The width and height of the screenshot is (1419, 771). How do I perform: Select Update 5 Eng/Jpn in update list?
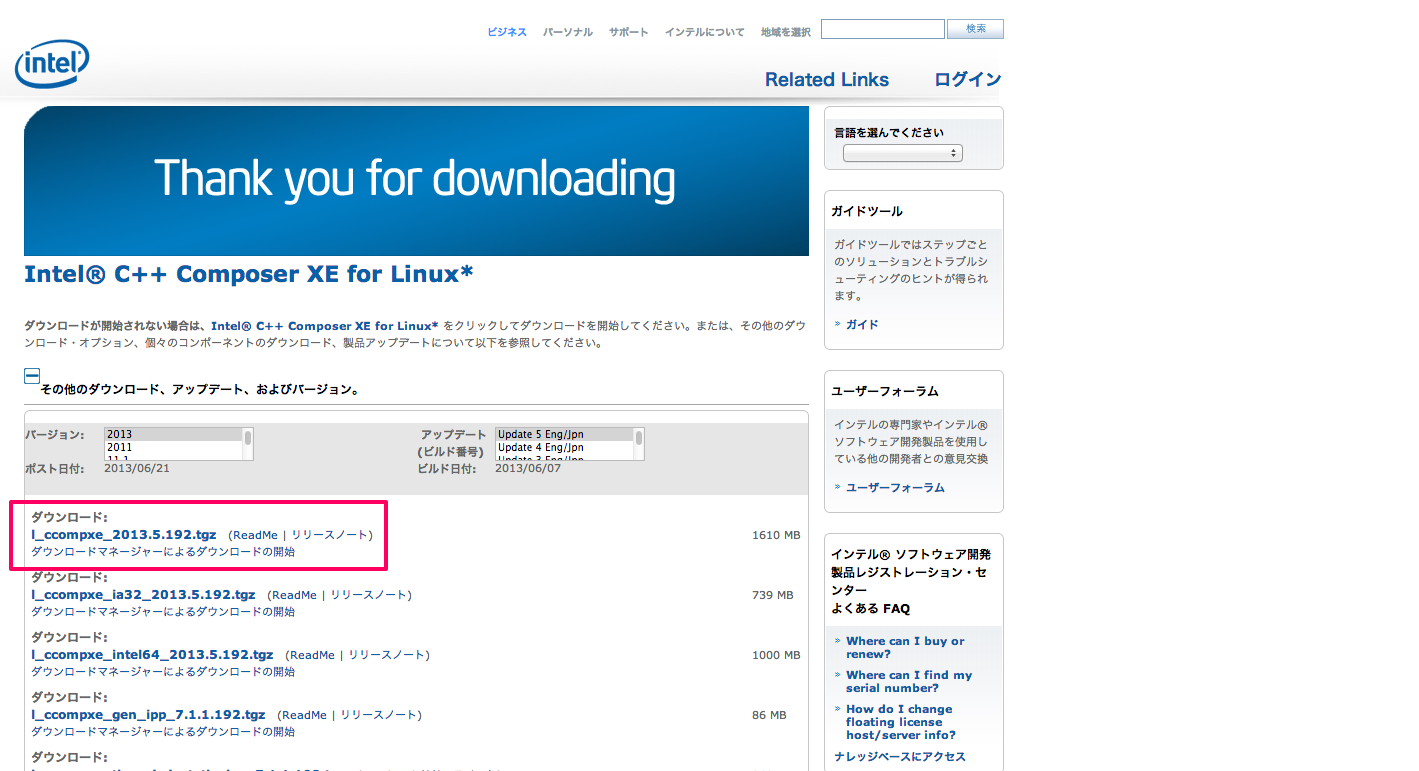point(564,435)
